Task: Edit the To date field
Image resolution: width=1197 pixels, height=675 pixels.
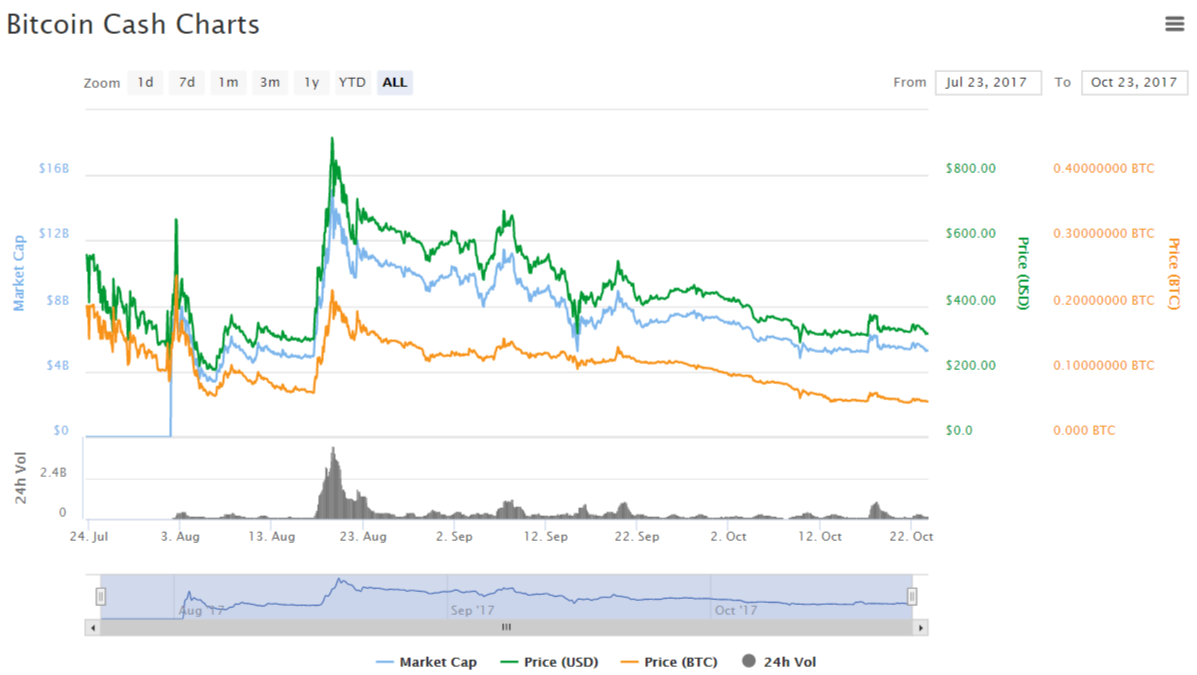Action: pos(1134,82)
